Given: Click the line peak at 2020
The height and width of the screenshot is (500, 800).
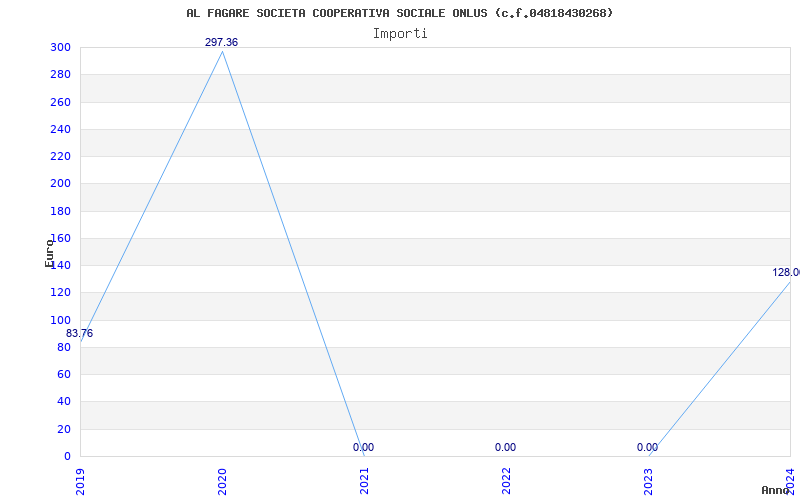Looking at the screenshot, I should (222, 52).
